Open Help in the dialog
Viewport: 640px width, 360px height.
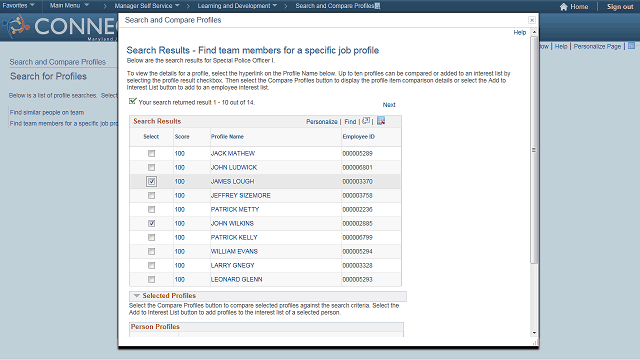[x=519, y=32]
